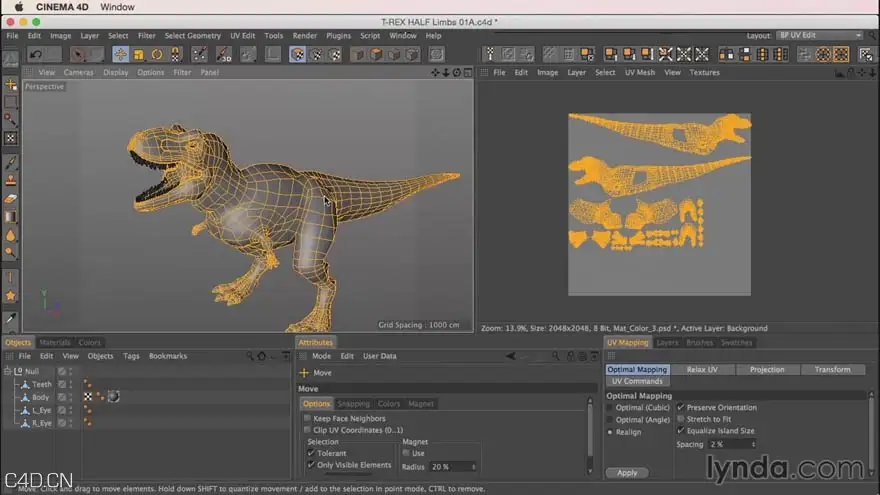Click the Apply button
880x495 pixels.
point(627,473)
